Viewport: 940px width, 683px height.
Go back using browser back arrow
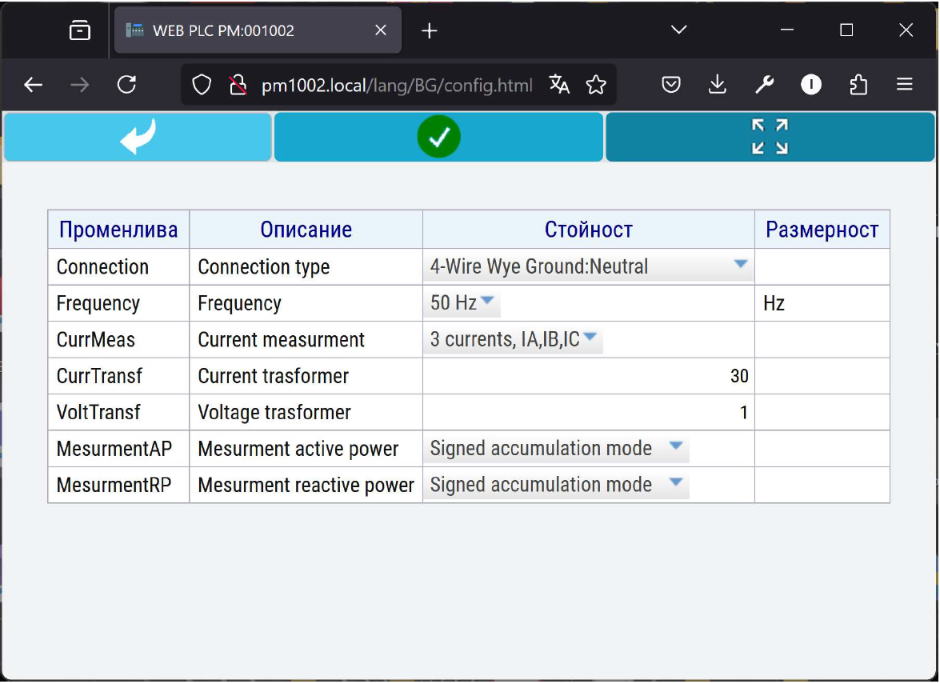[x=33, y=85]
